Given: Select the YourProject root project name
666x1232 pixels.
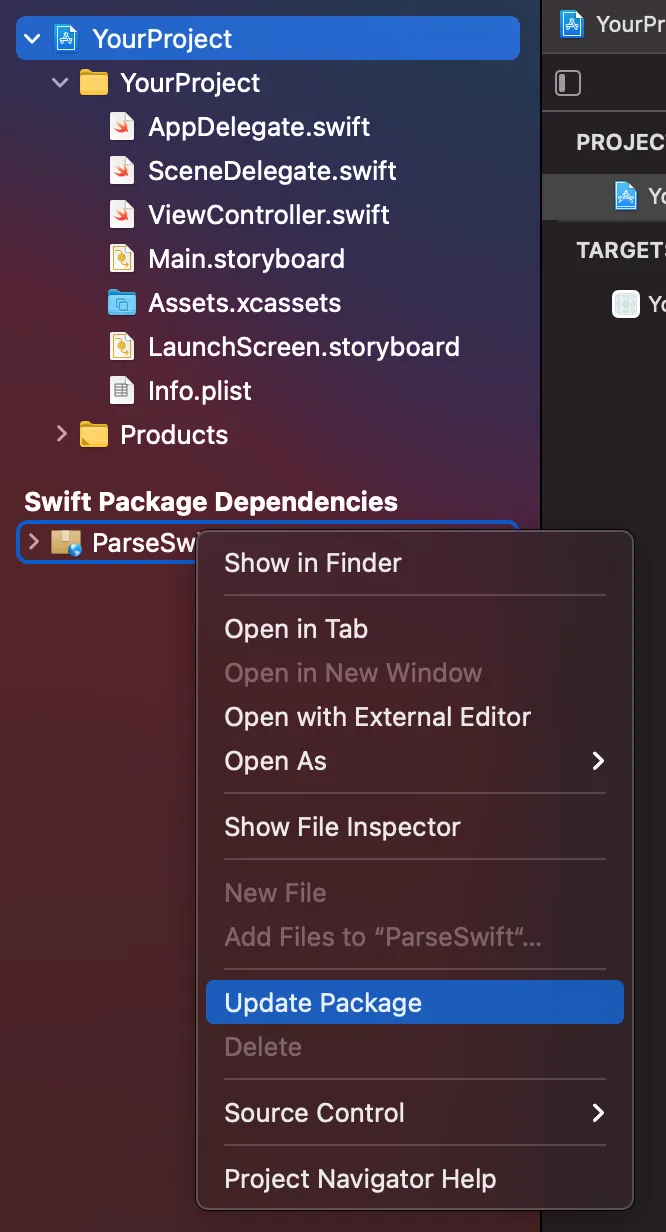Looking at the screenshot, I should click(162, 39).
